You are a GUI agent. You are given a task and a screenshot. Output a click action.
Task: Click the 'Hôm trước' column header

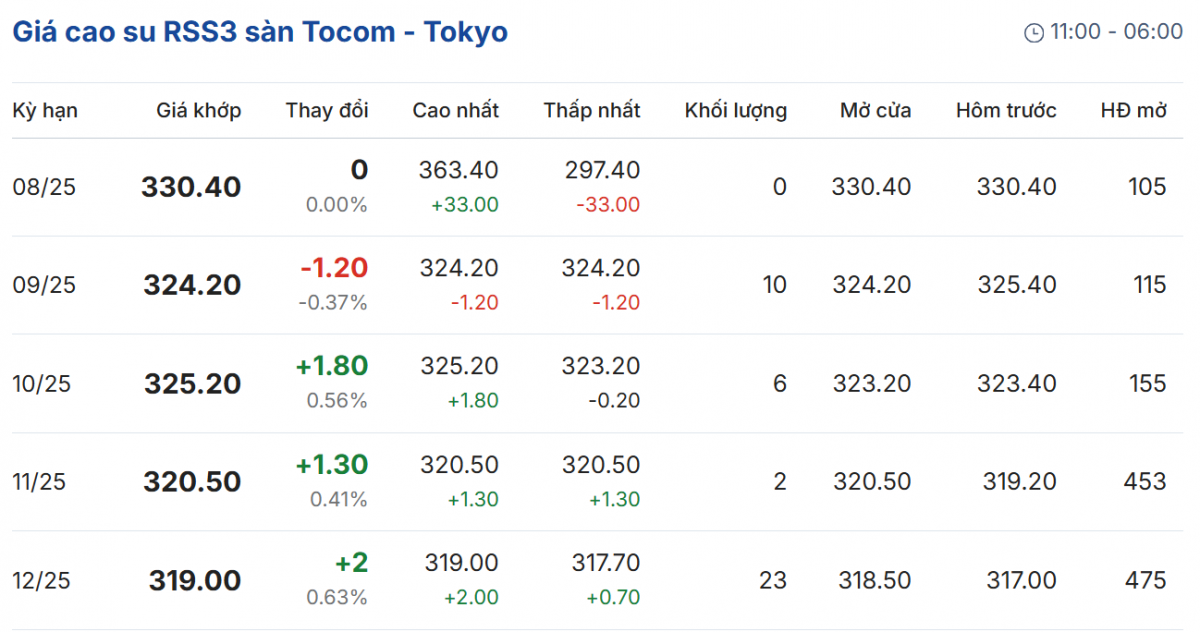[x=1005, y=110]
